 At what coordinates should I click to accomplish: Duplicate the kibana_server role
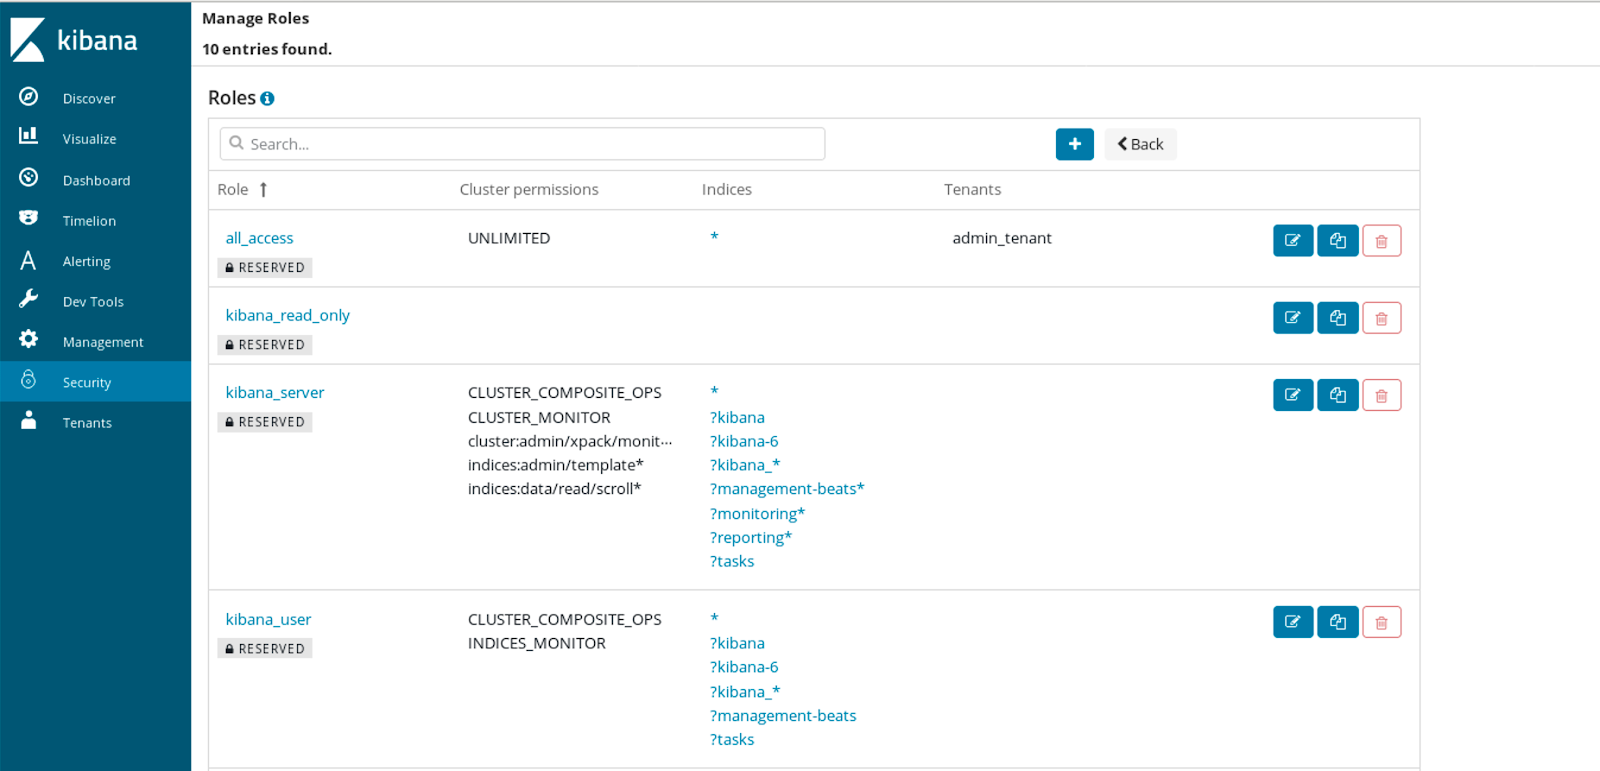point(1338,395)
